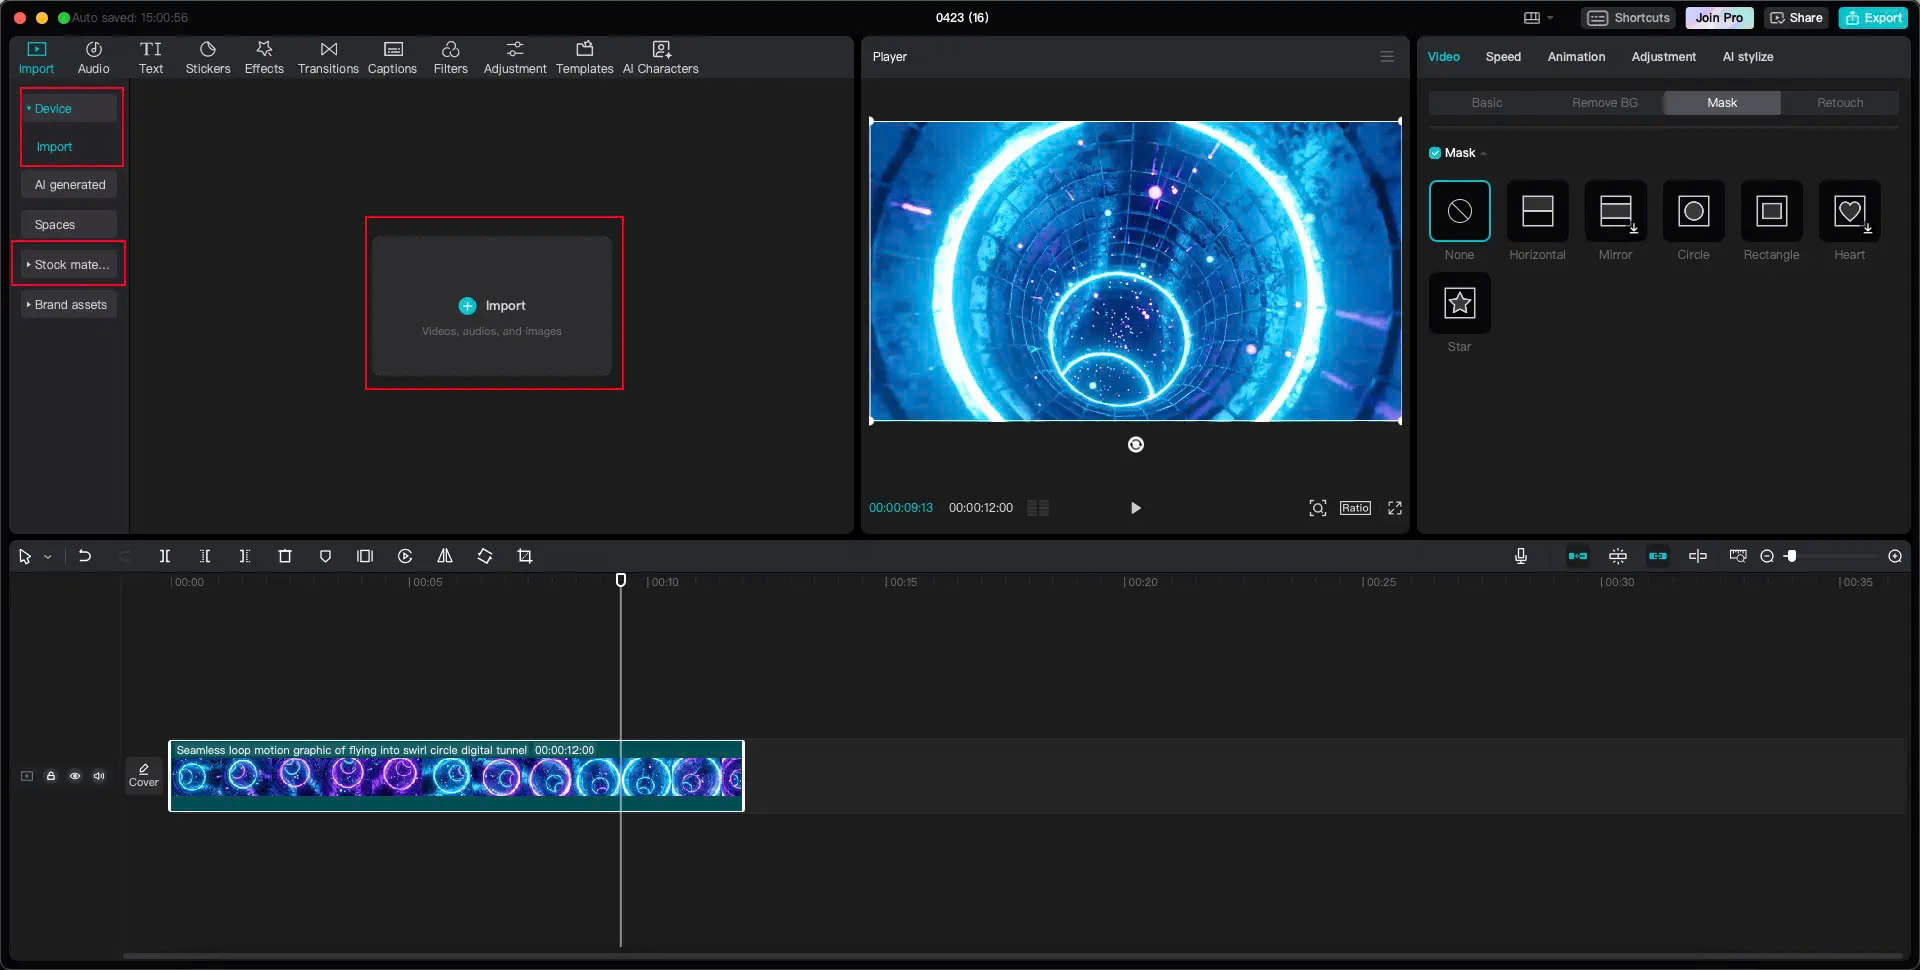Image resolution: width=1920 pixels, height=970 pixels.
Task: Open the Adjustment tab in right panel
Action: [1663, 57]
